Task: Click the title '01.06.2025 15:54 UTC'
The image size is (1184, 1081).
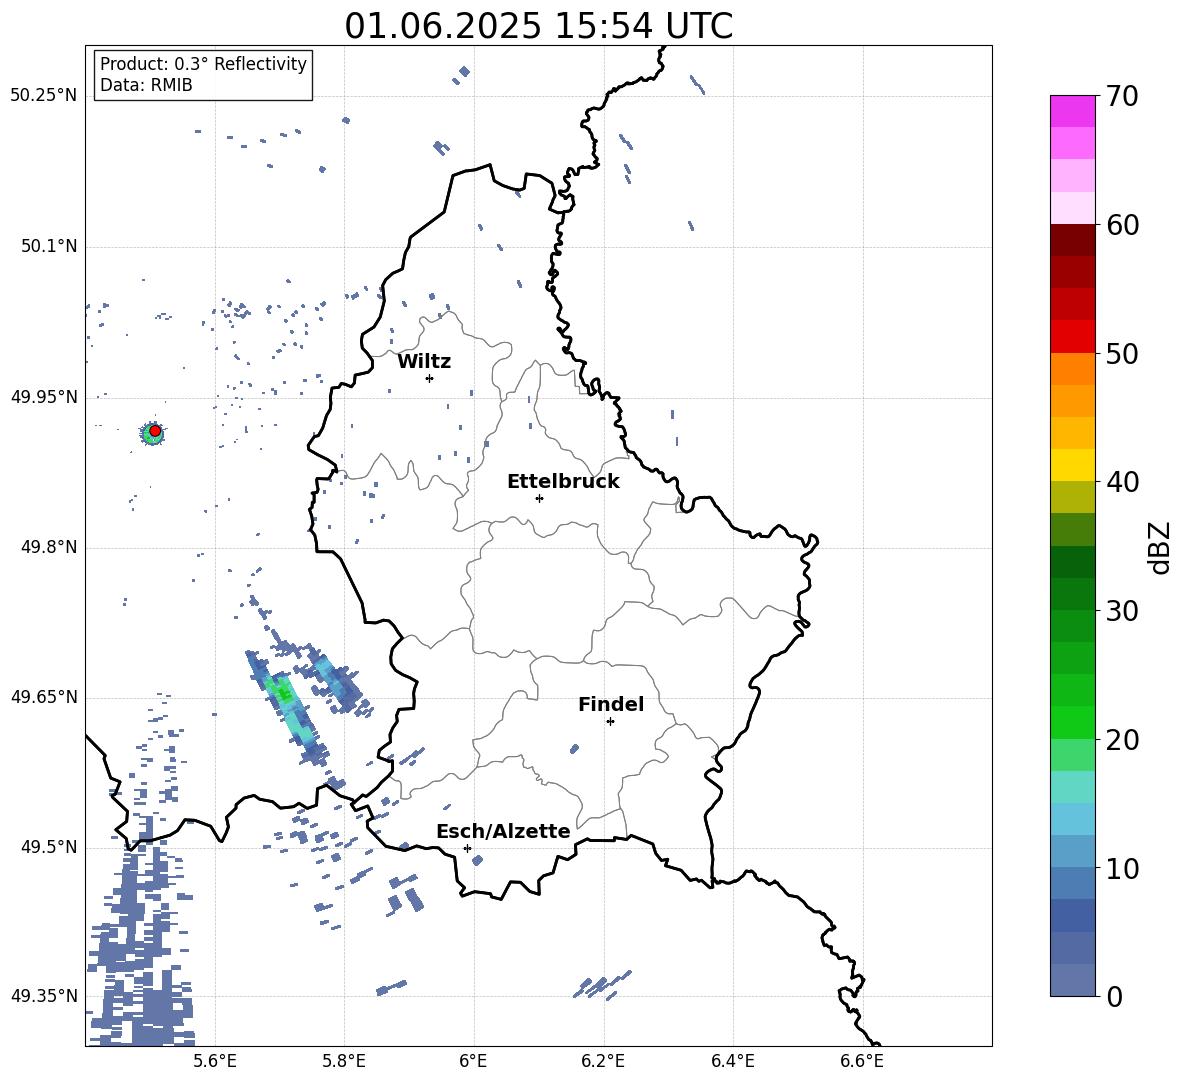Action: tap(538, 26)
